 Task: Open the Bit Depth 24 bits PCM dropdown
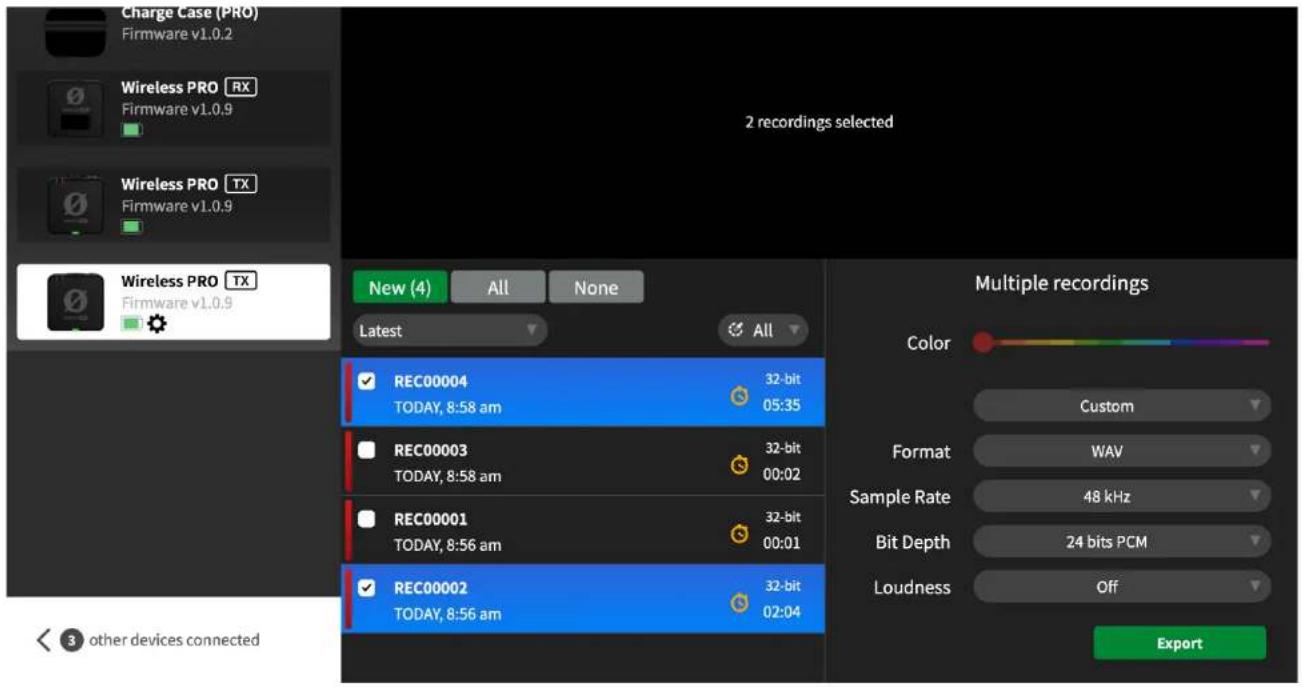[x=1121, y=542]
